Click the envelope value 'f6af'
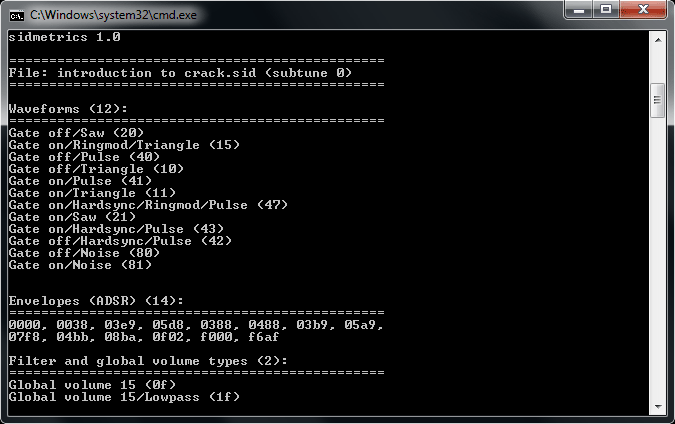Image resolution: width=675 pixels, height=424 pixels. pyautogui.click(x=263, y=337)
